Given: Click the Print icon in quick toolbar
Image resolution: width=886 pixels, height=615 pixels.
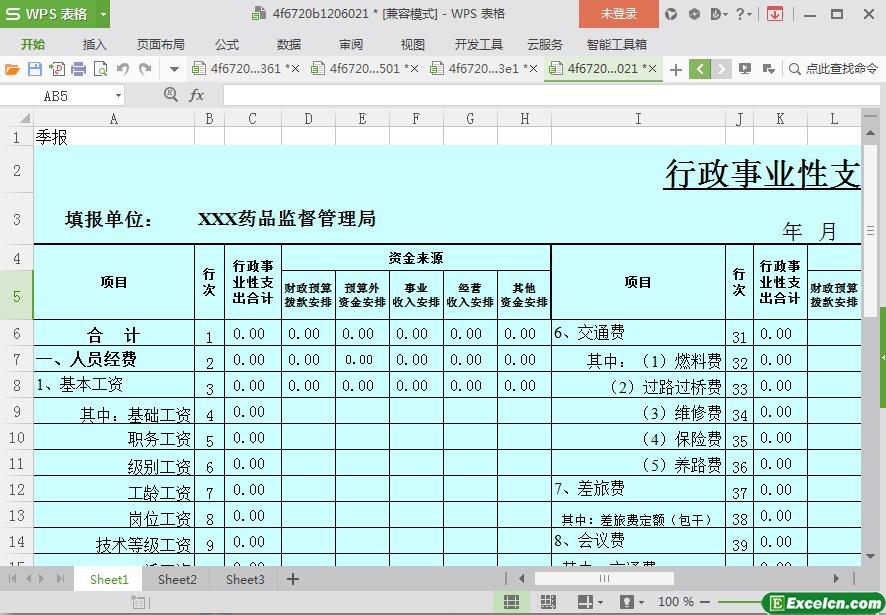Looking at the screenshot, I should [x=78, y=69].
